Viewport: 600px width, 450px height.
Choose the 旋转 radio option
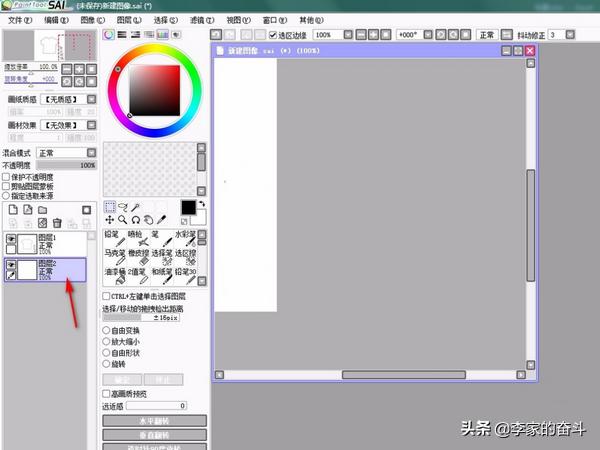pos(106,364)
